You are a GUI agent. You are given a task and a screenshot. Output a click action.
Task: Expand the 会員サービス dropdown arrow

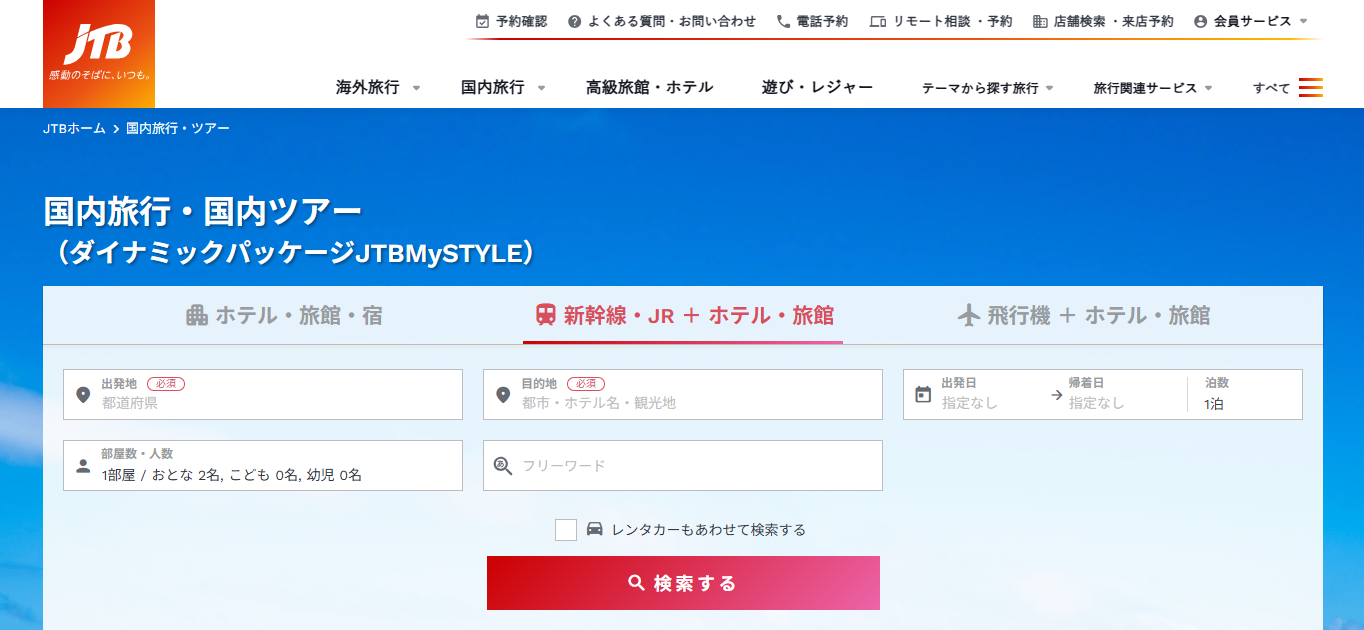point(1303,21)
